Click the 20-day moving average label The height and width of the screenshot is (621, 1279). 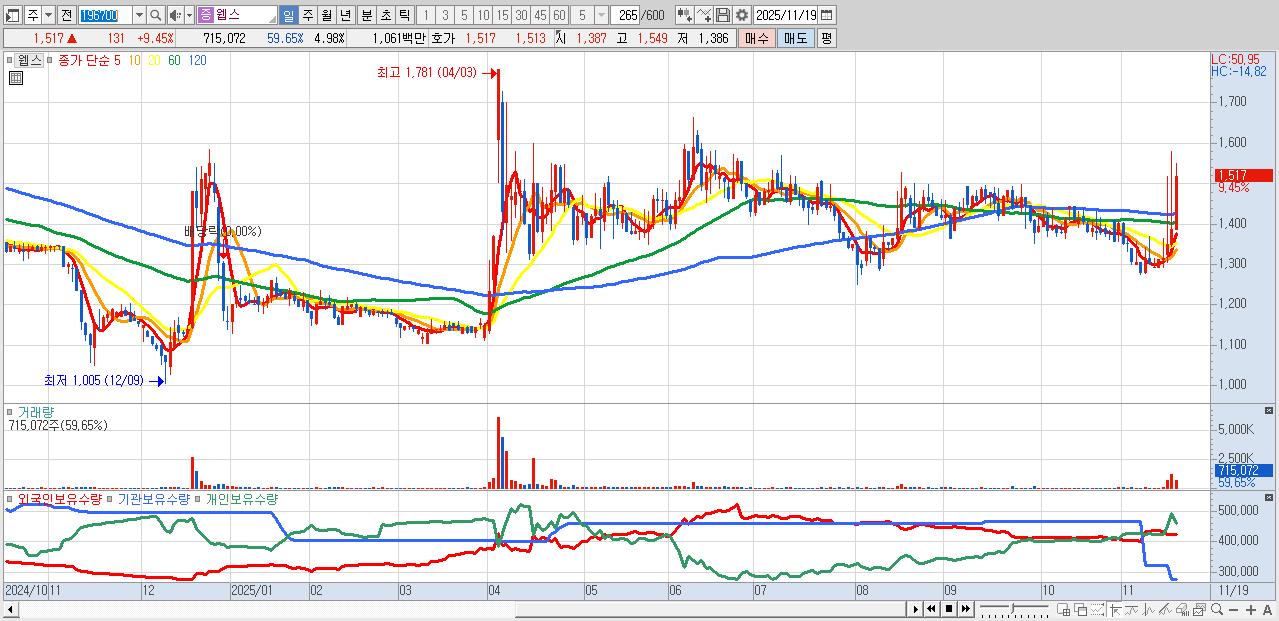(154, 60)
